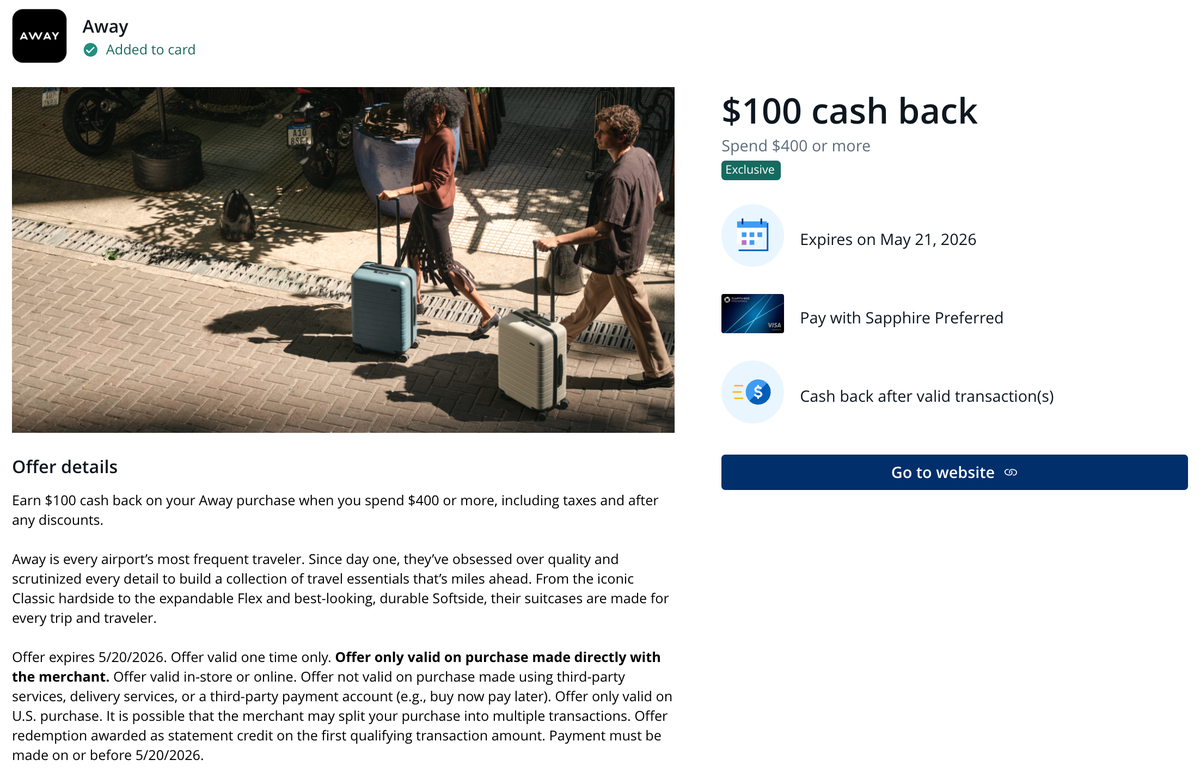Select the calendar expiration icon
Image resolution: width=1200 pixels, height=772 pixels.
click(752, 235)
